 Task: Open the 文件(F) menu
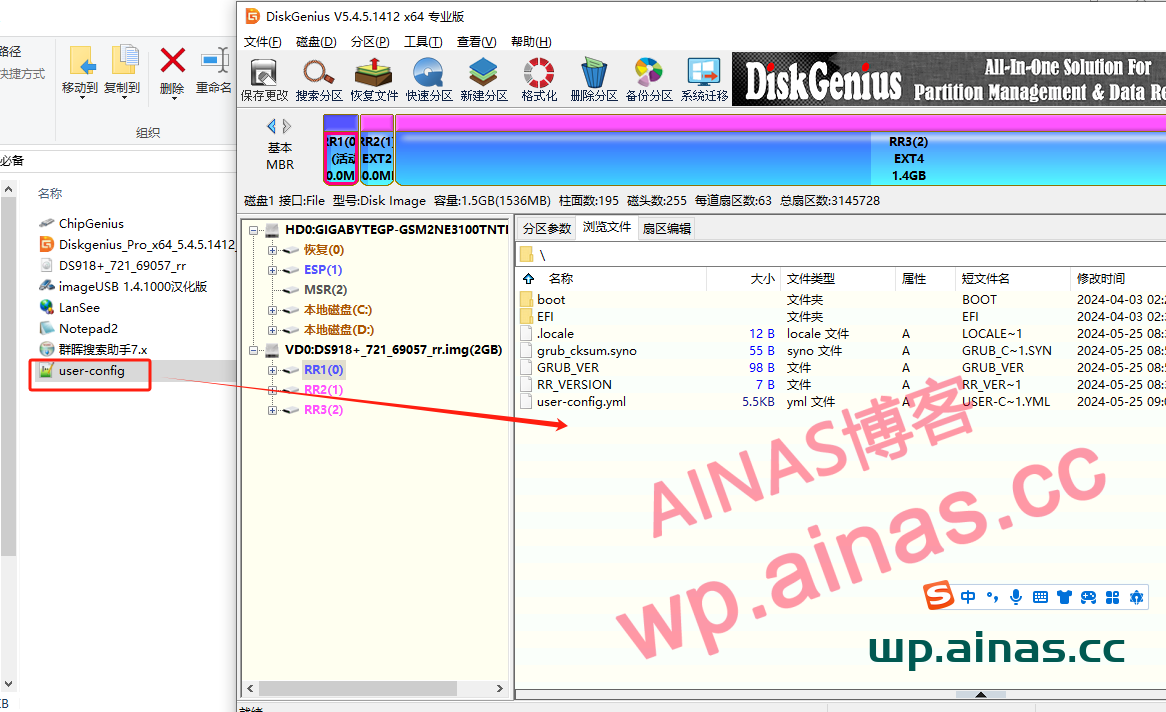pos(262,42)
